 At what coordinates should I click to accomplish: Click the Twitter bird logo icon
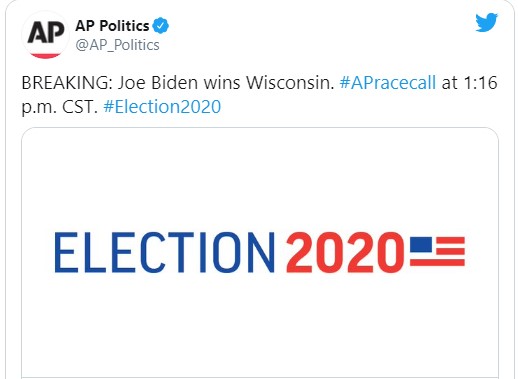[487, 22]
